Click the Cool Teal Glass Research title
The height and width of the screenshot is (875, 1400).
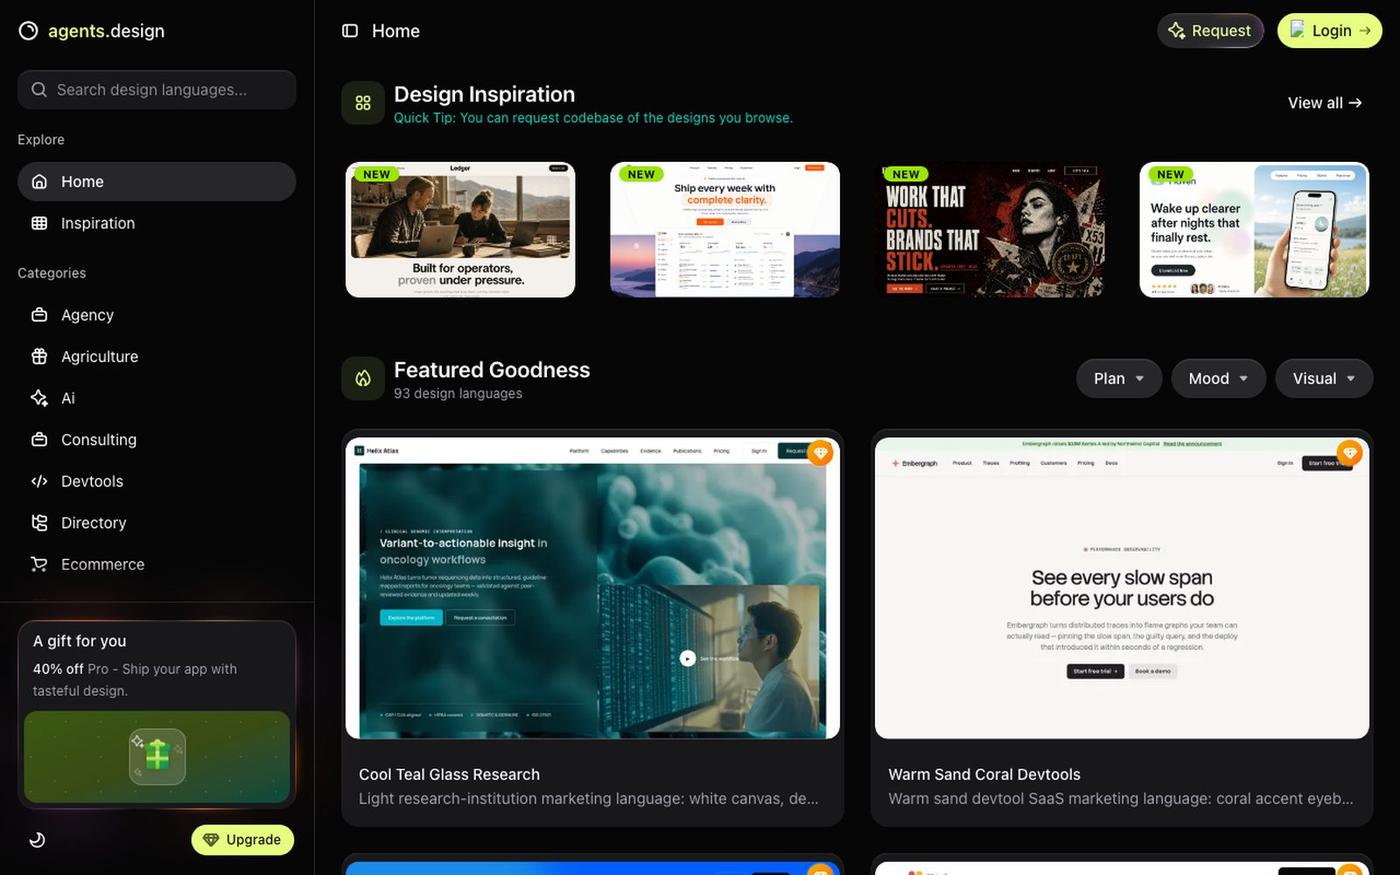(x=449, y=775)
